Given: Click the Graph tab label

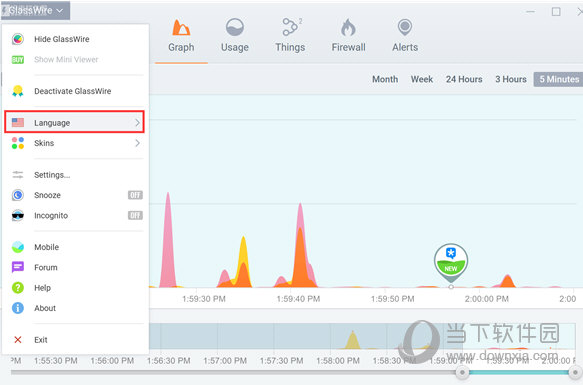Looking at the screenshot, I should pyautogui.click(x=181, y=47).
